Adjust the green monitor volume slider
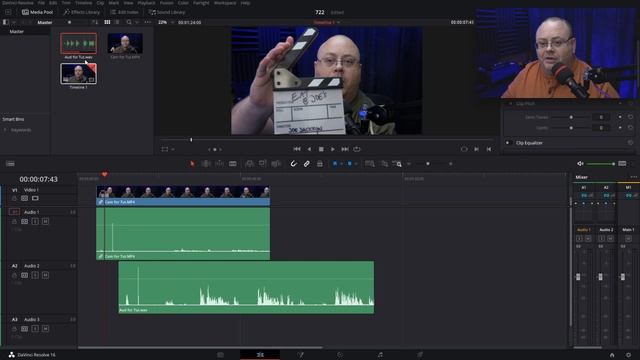640x360 pixels. (601, 164)
